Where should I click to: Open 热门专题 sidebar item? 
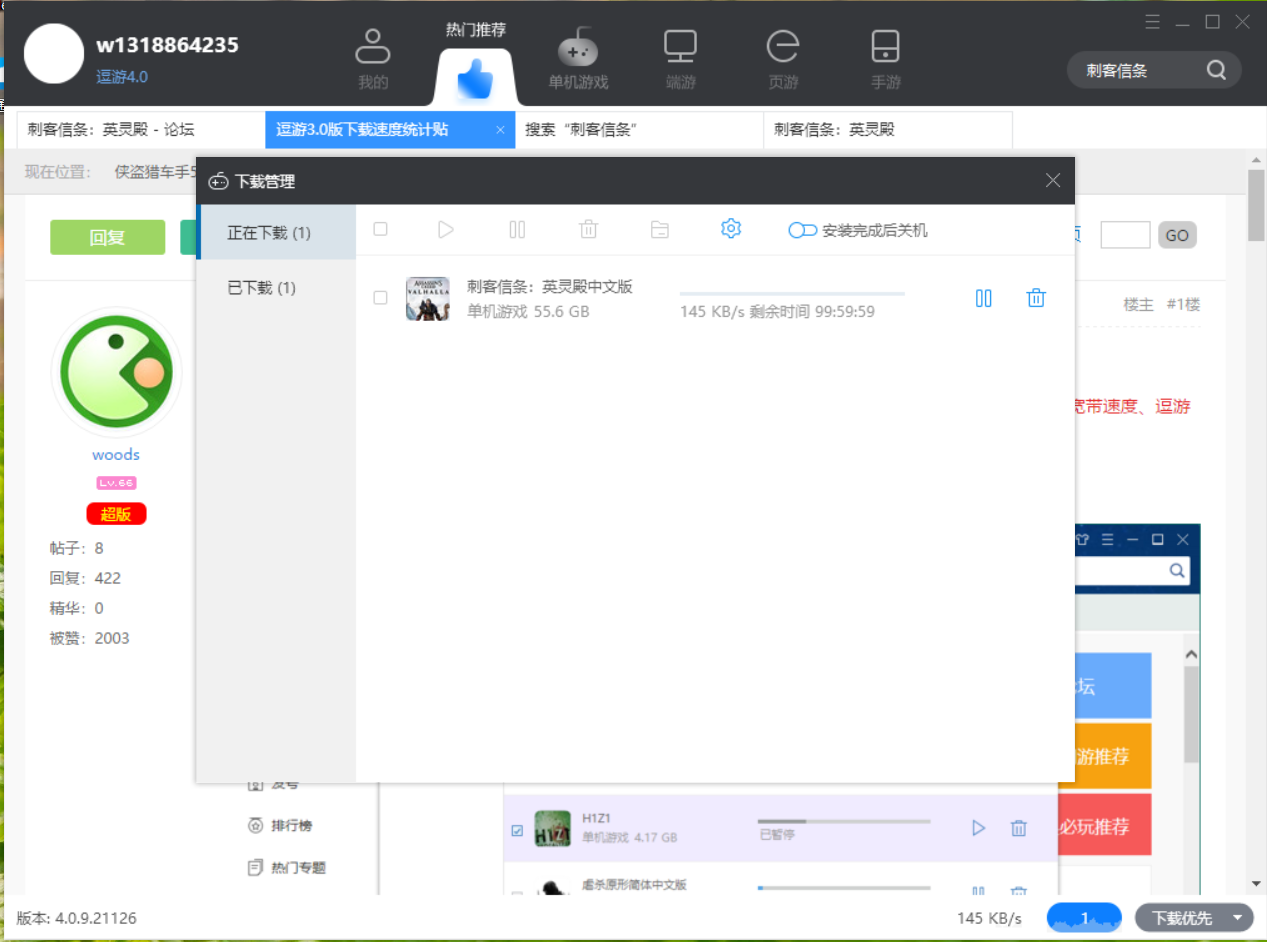tap(286, 867)
